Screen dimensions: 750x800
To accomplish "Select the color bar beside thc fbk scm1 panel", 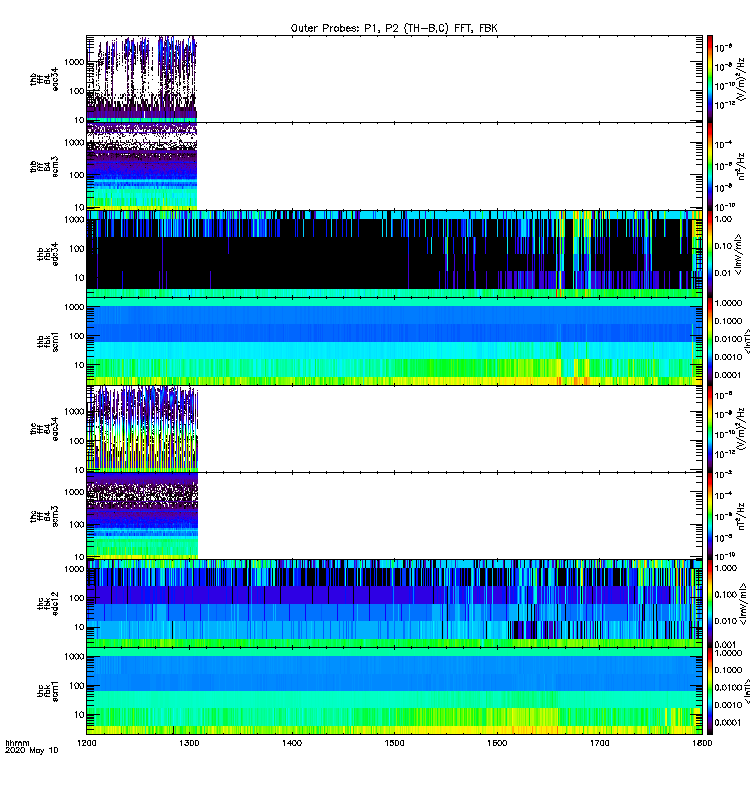I will coord(710,691).
